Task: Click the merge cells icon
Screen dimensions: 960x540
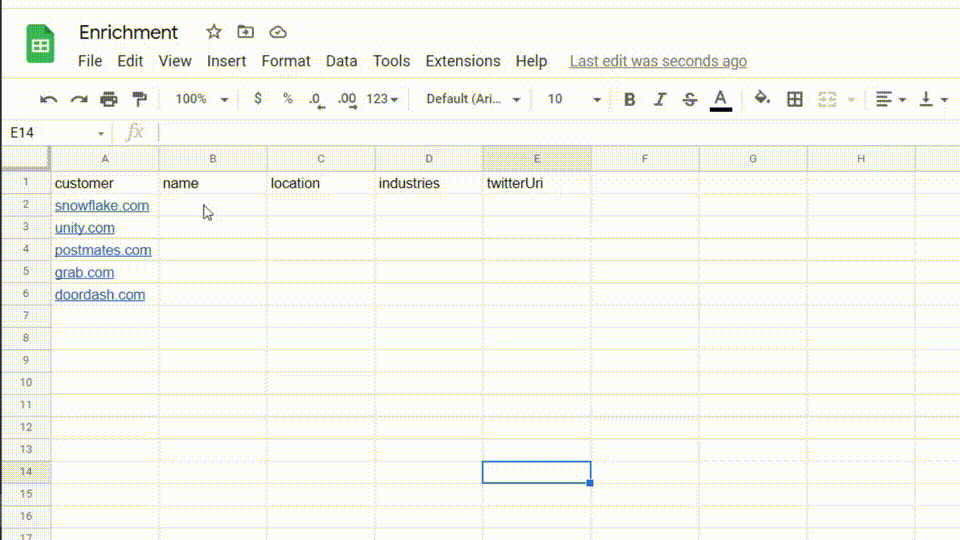Action: 827,99
